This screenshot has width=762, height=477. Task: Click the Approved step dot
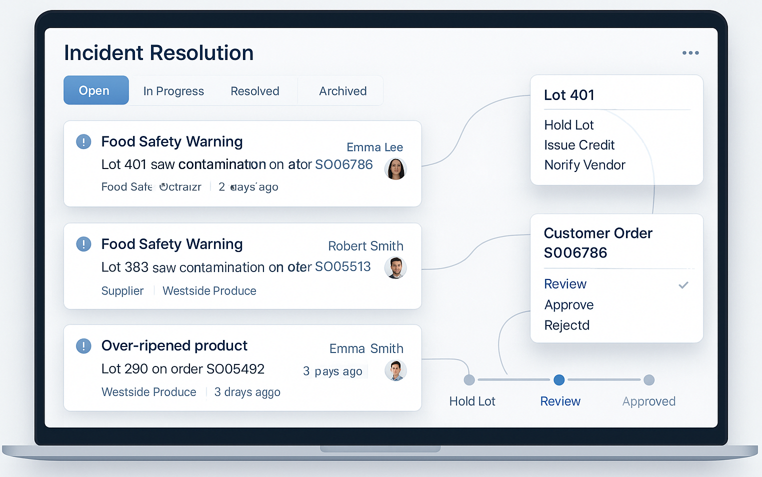pos(649,380)
